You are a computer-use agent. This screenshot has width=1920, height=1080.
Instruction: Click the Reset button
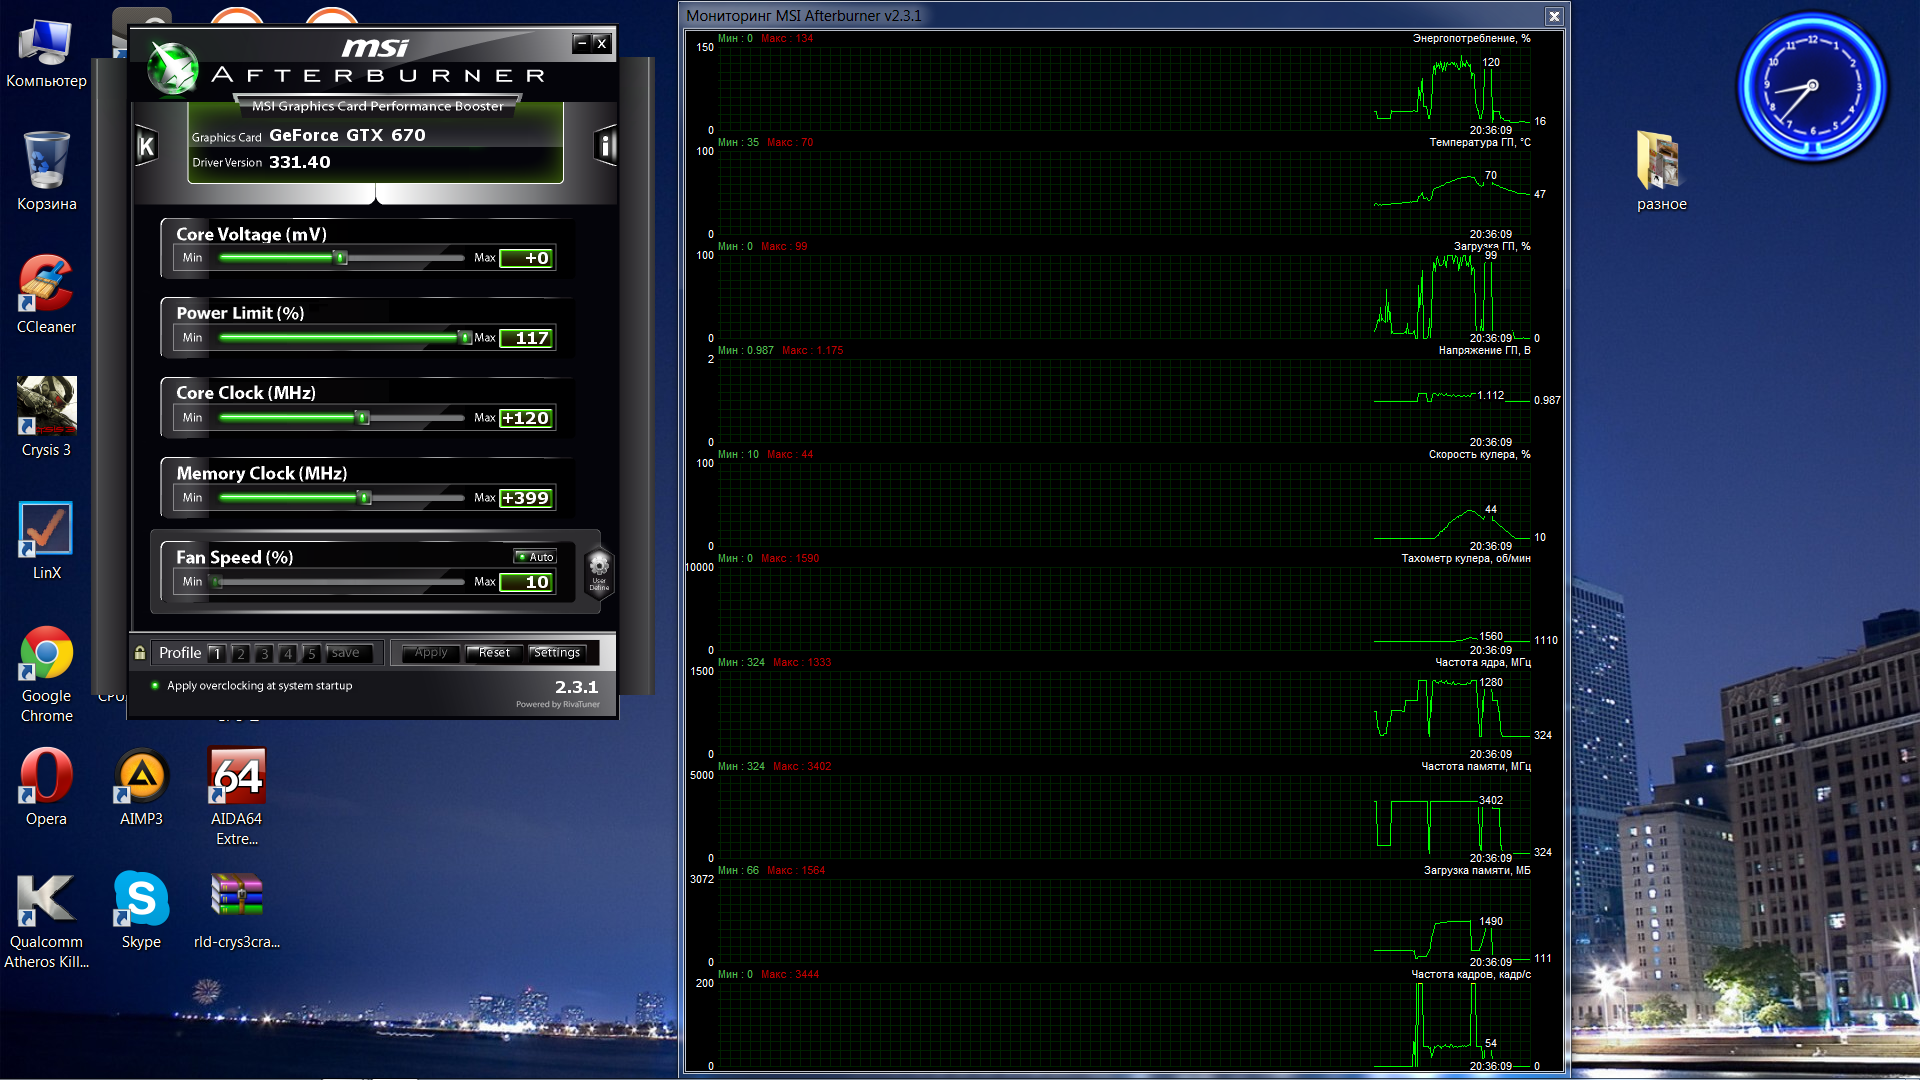[493, 653]
